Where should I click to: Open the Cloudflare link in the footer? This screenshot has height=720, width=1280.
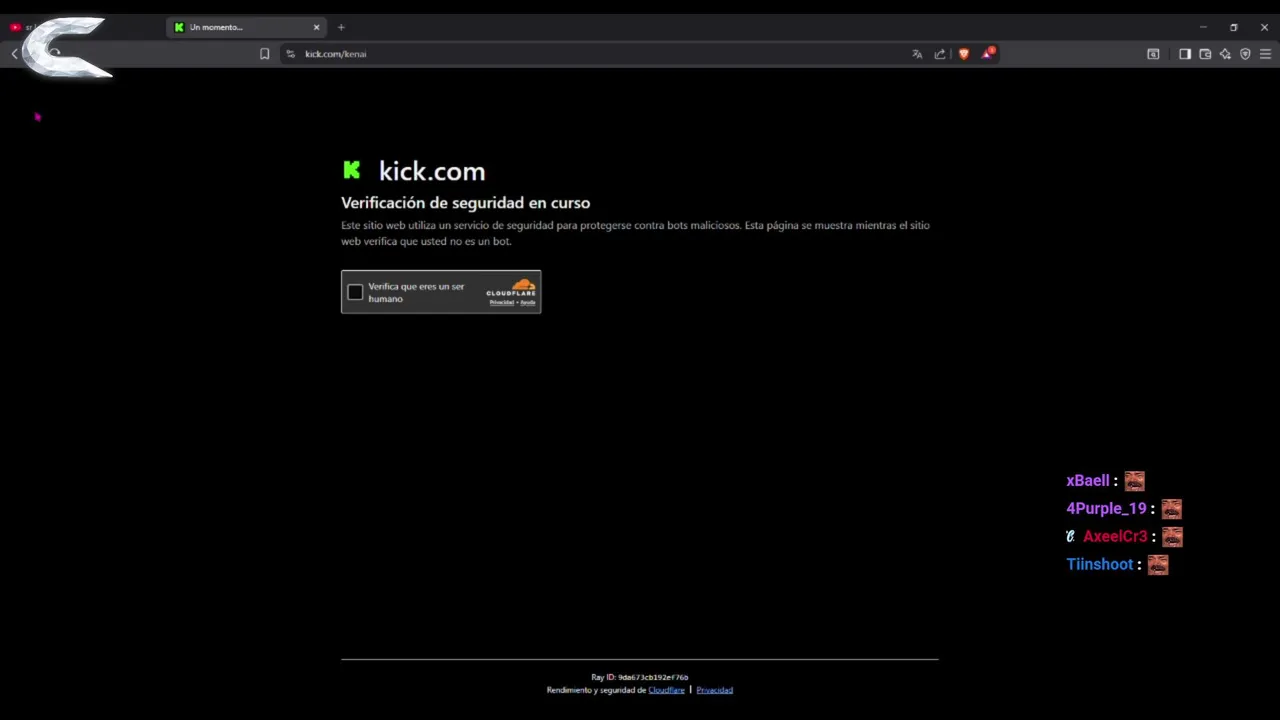click(x=666, y=690)
